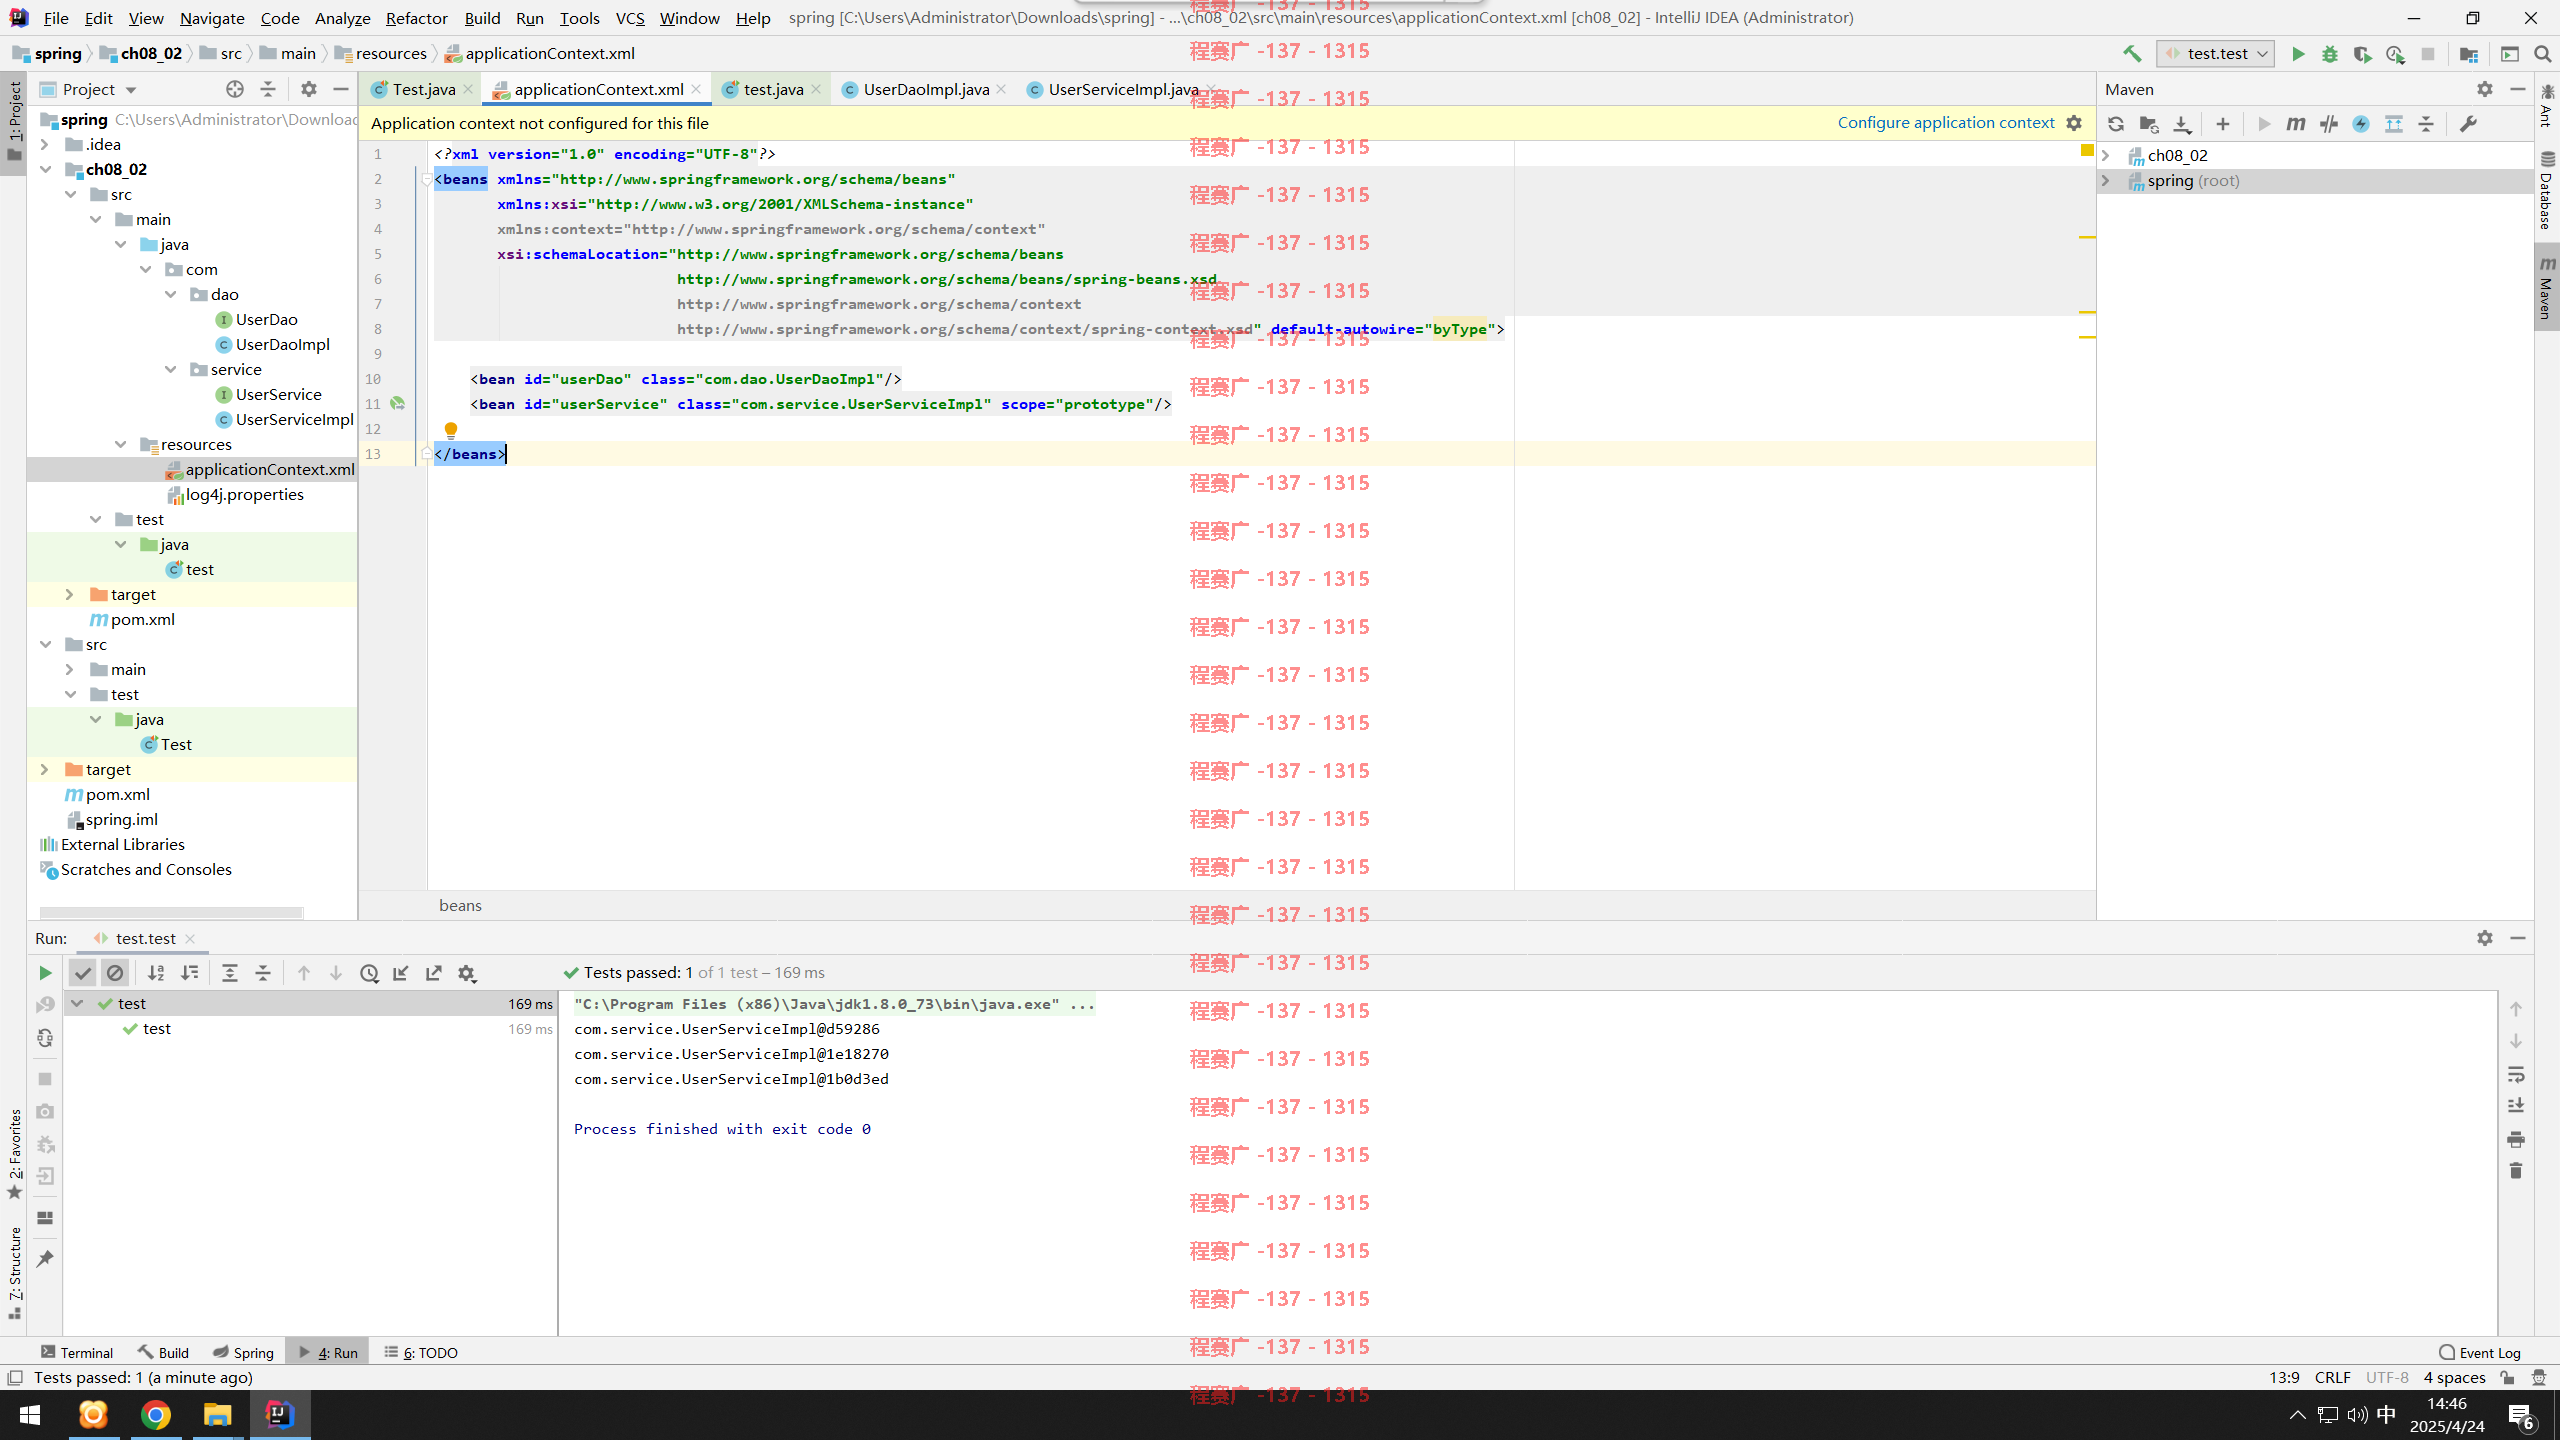Print console output icon
The image size is (2560, 1440).
tap(2516, 1139)
